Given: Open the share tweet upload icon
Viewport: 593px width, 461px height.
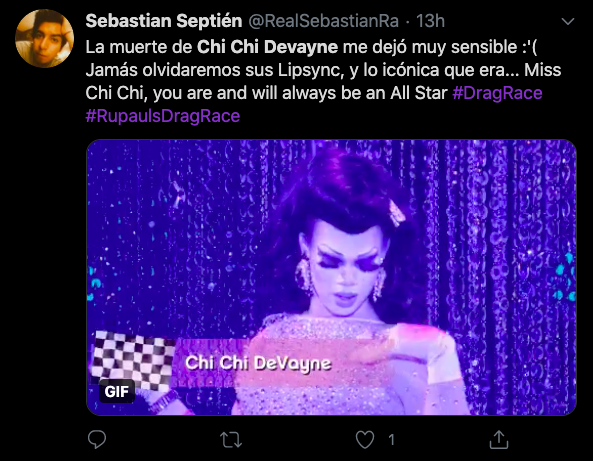Looking at the screenshot, I should point(499,439).
